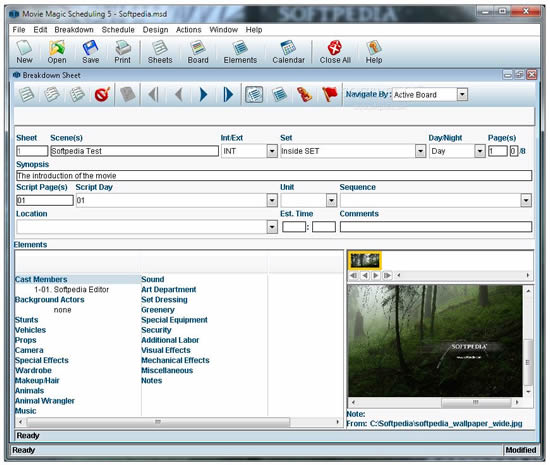Select cast member 1-01. Softpedia Editor
The image size is (550, 465).
(72, 290)
